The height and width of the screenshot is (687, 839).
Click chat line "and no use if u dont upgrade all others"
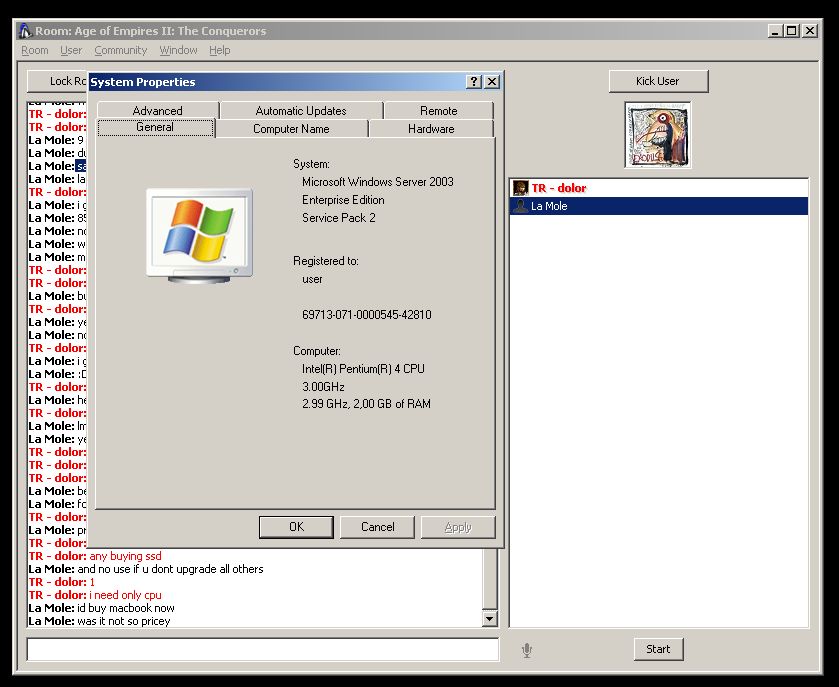(x=171, y=569)
